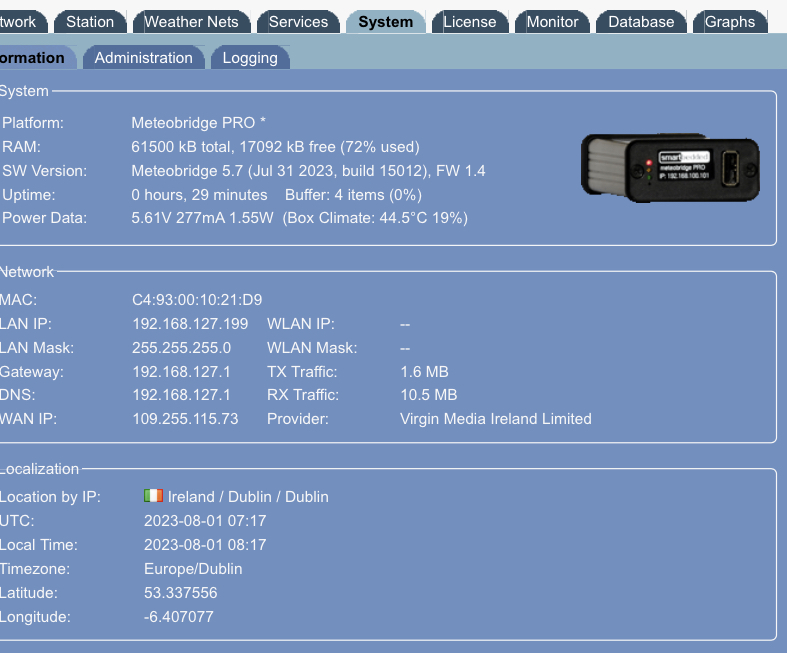Click the Location by IP label
787x653 pixels.
pyautogui.click(x=50, y=497)
